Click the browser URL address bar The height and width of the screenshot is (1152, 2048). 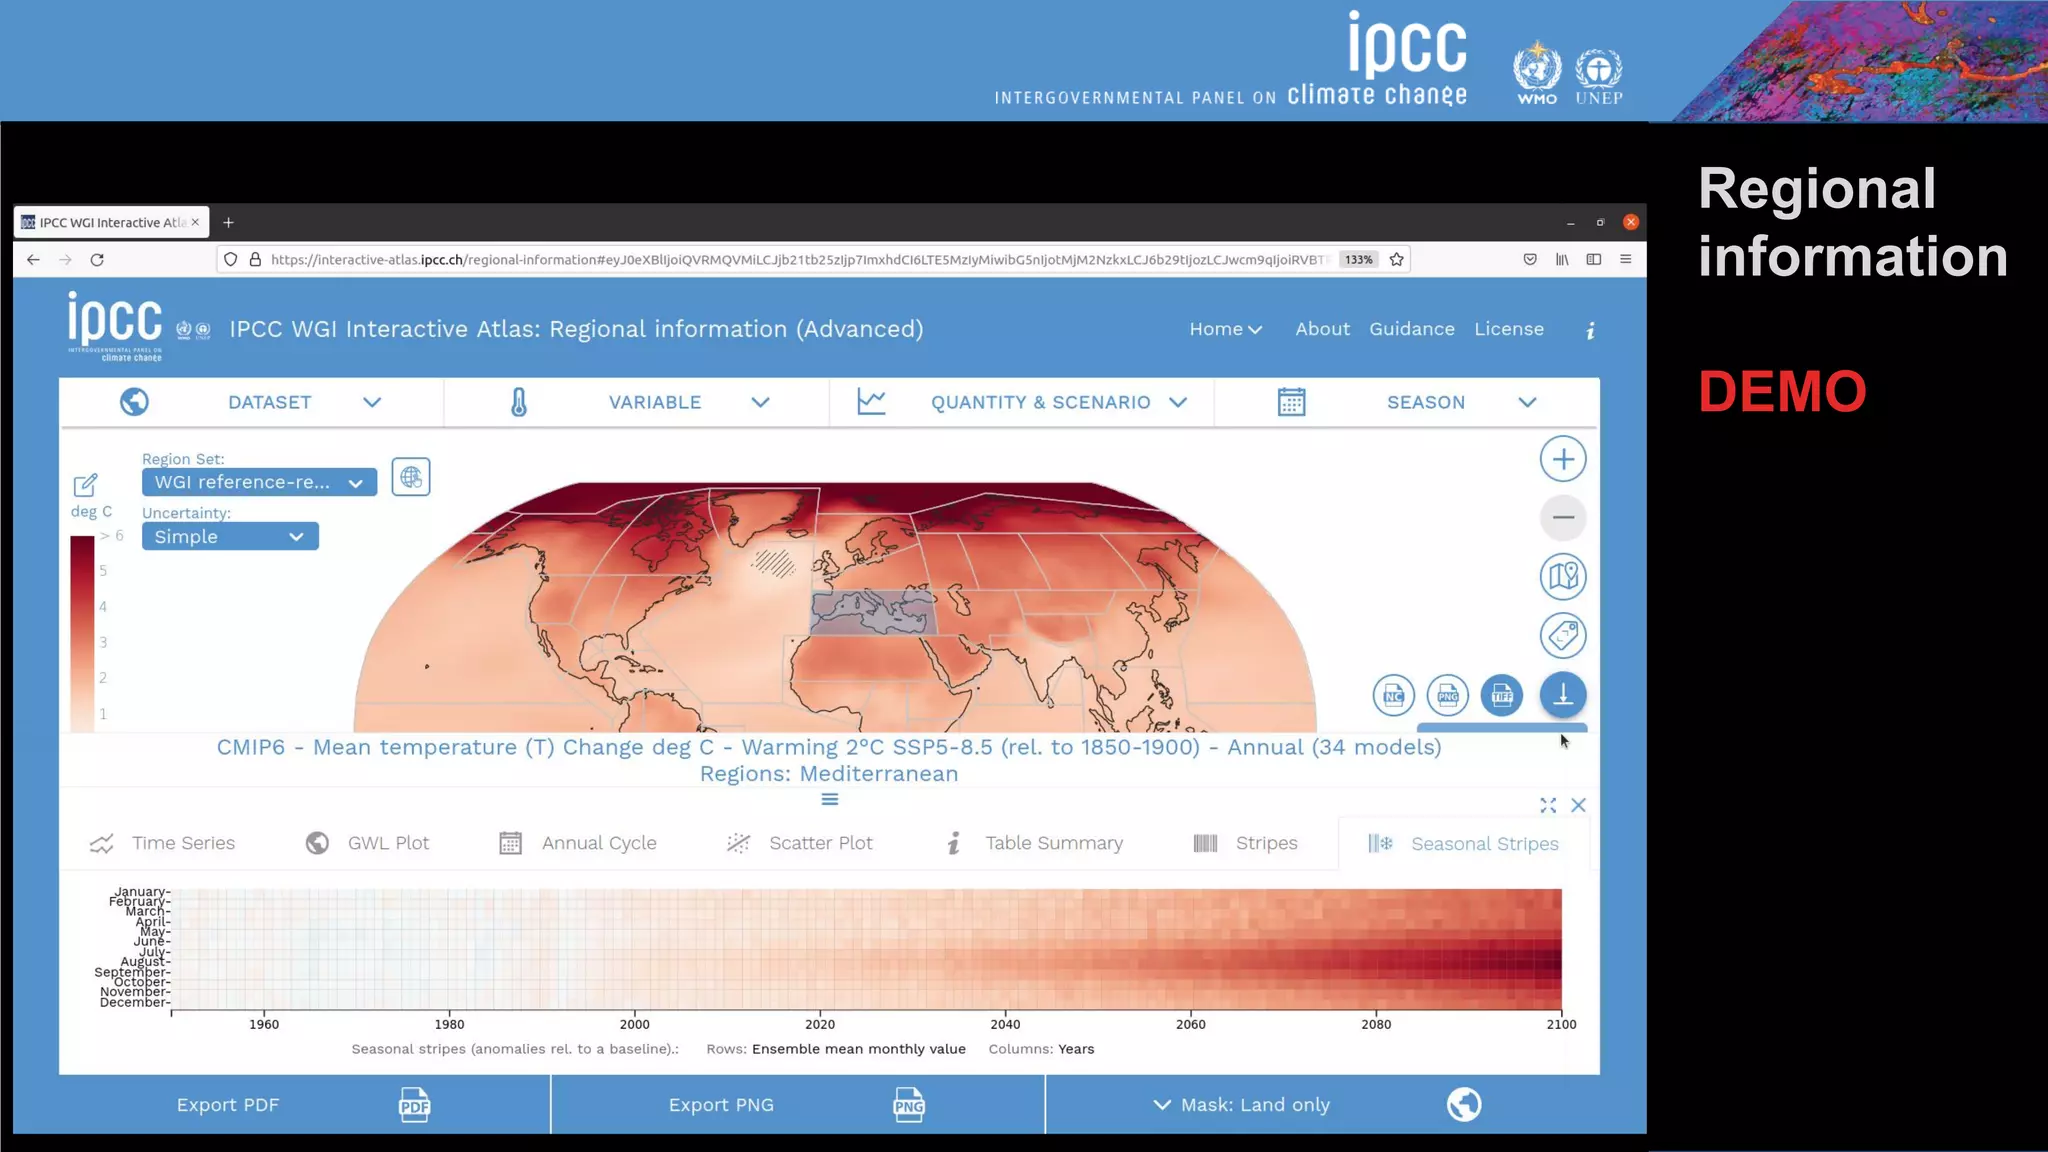pos(800,259)
